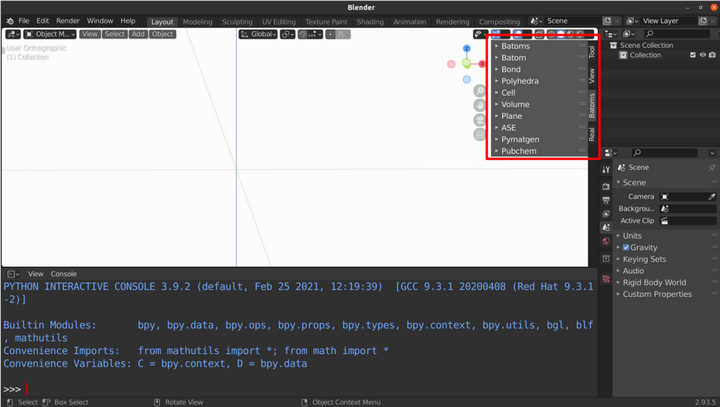
Task: Toggle the Gravity checkbox
Action: click(x=626, y=247)
